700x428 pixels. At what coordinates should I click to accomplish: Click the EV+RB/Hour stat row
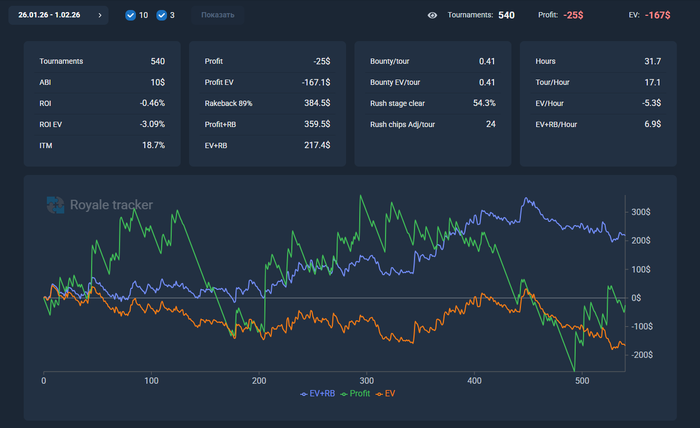598,124
